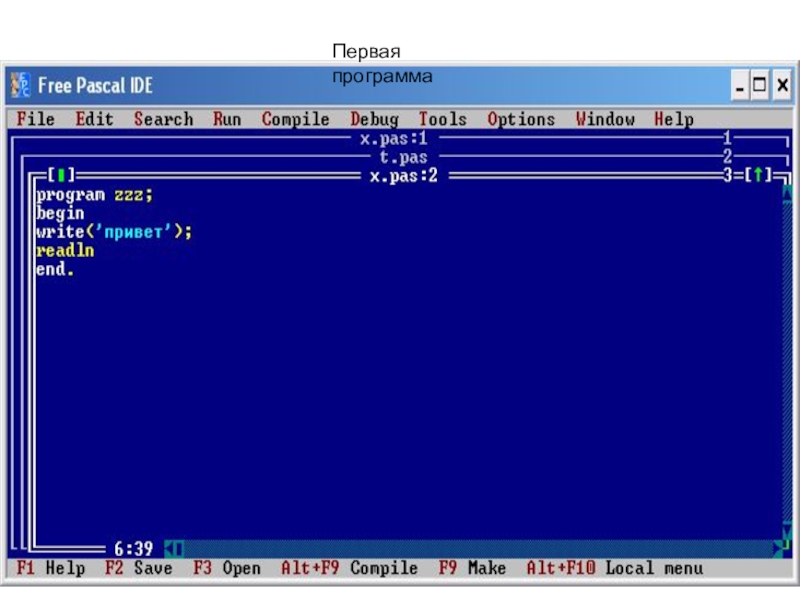The image size is (800, 600).
Task: Click scroll-up arrow on vertical scrollbar
Action: (x=787, y=192)
